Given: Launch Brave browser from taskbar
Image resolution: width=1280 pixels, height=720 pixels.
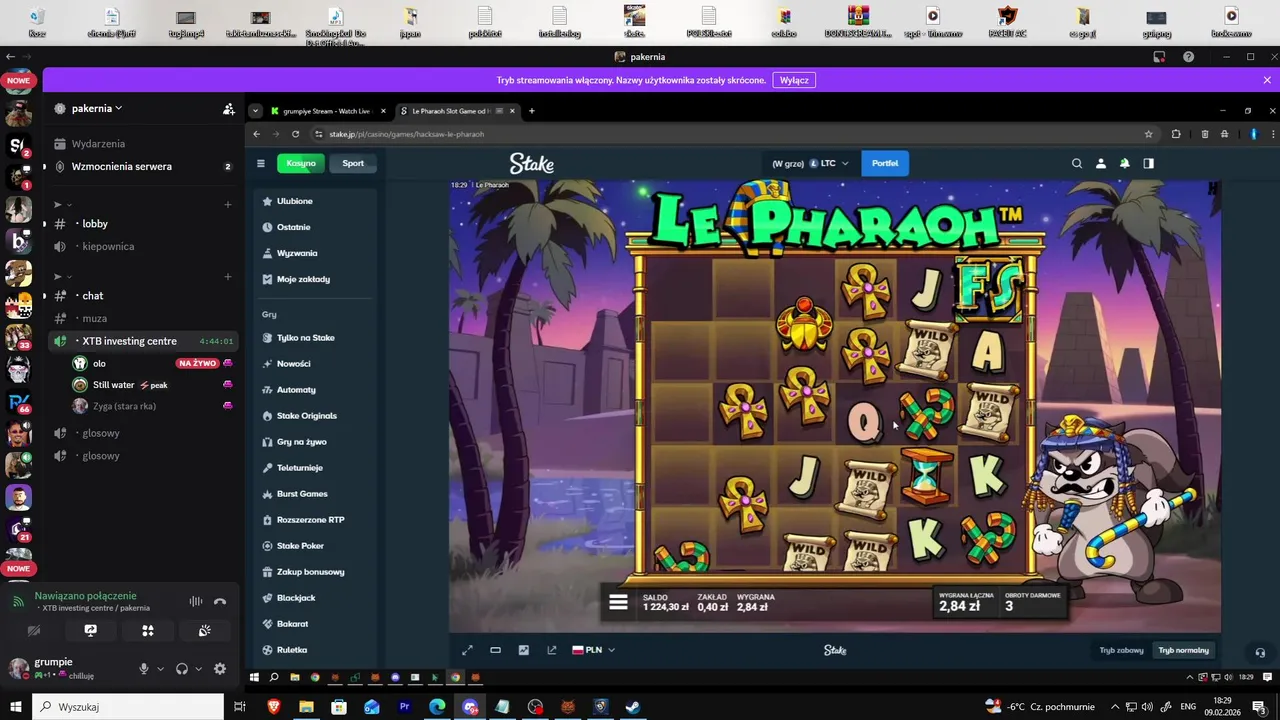Looking at the screenshot, I should click(273, 707).
